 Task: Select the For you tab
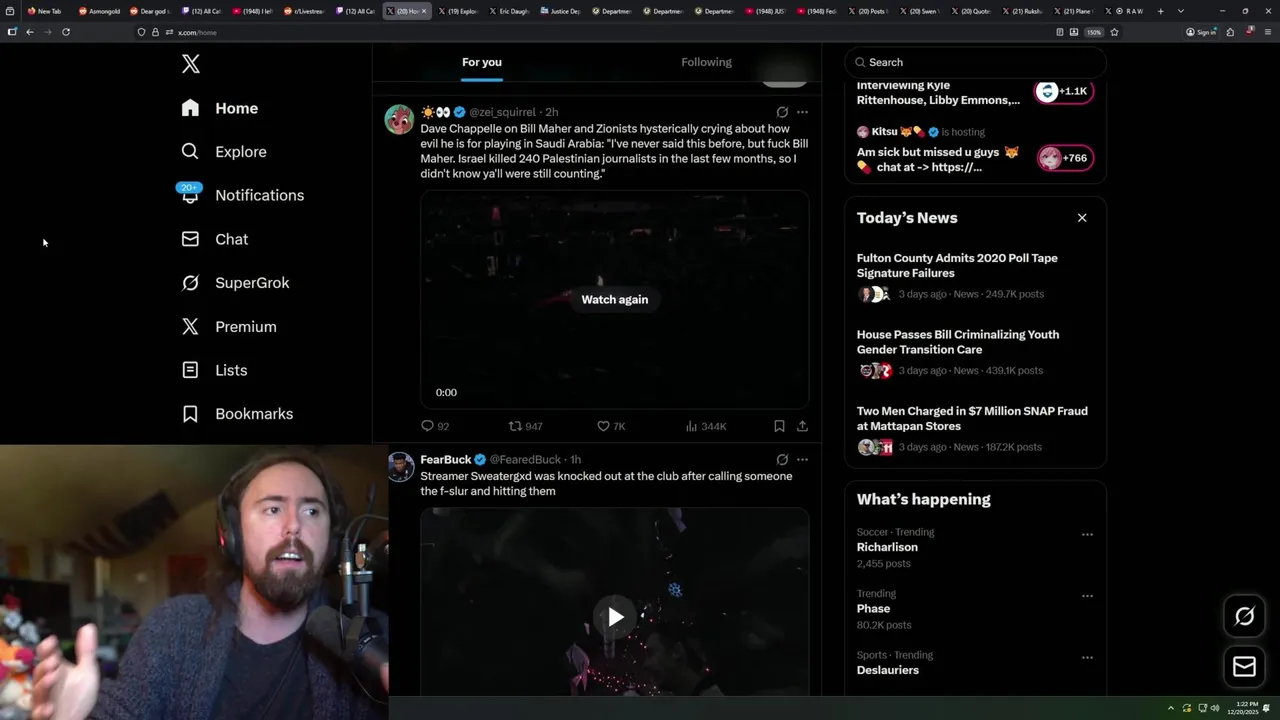click(482, 62)
